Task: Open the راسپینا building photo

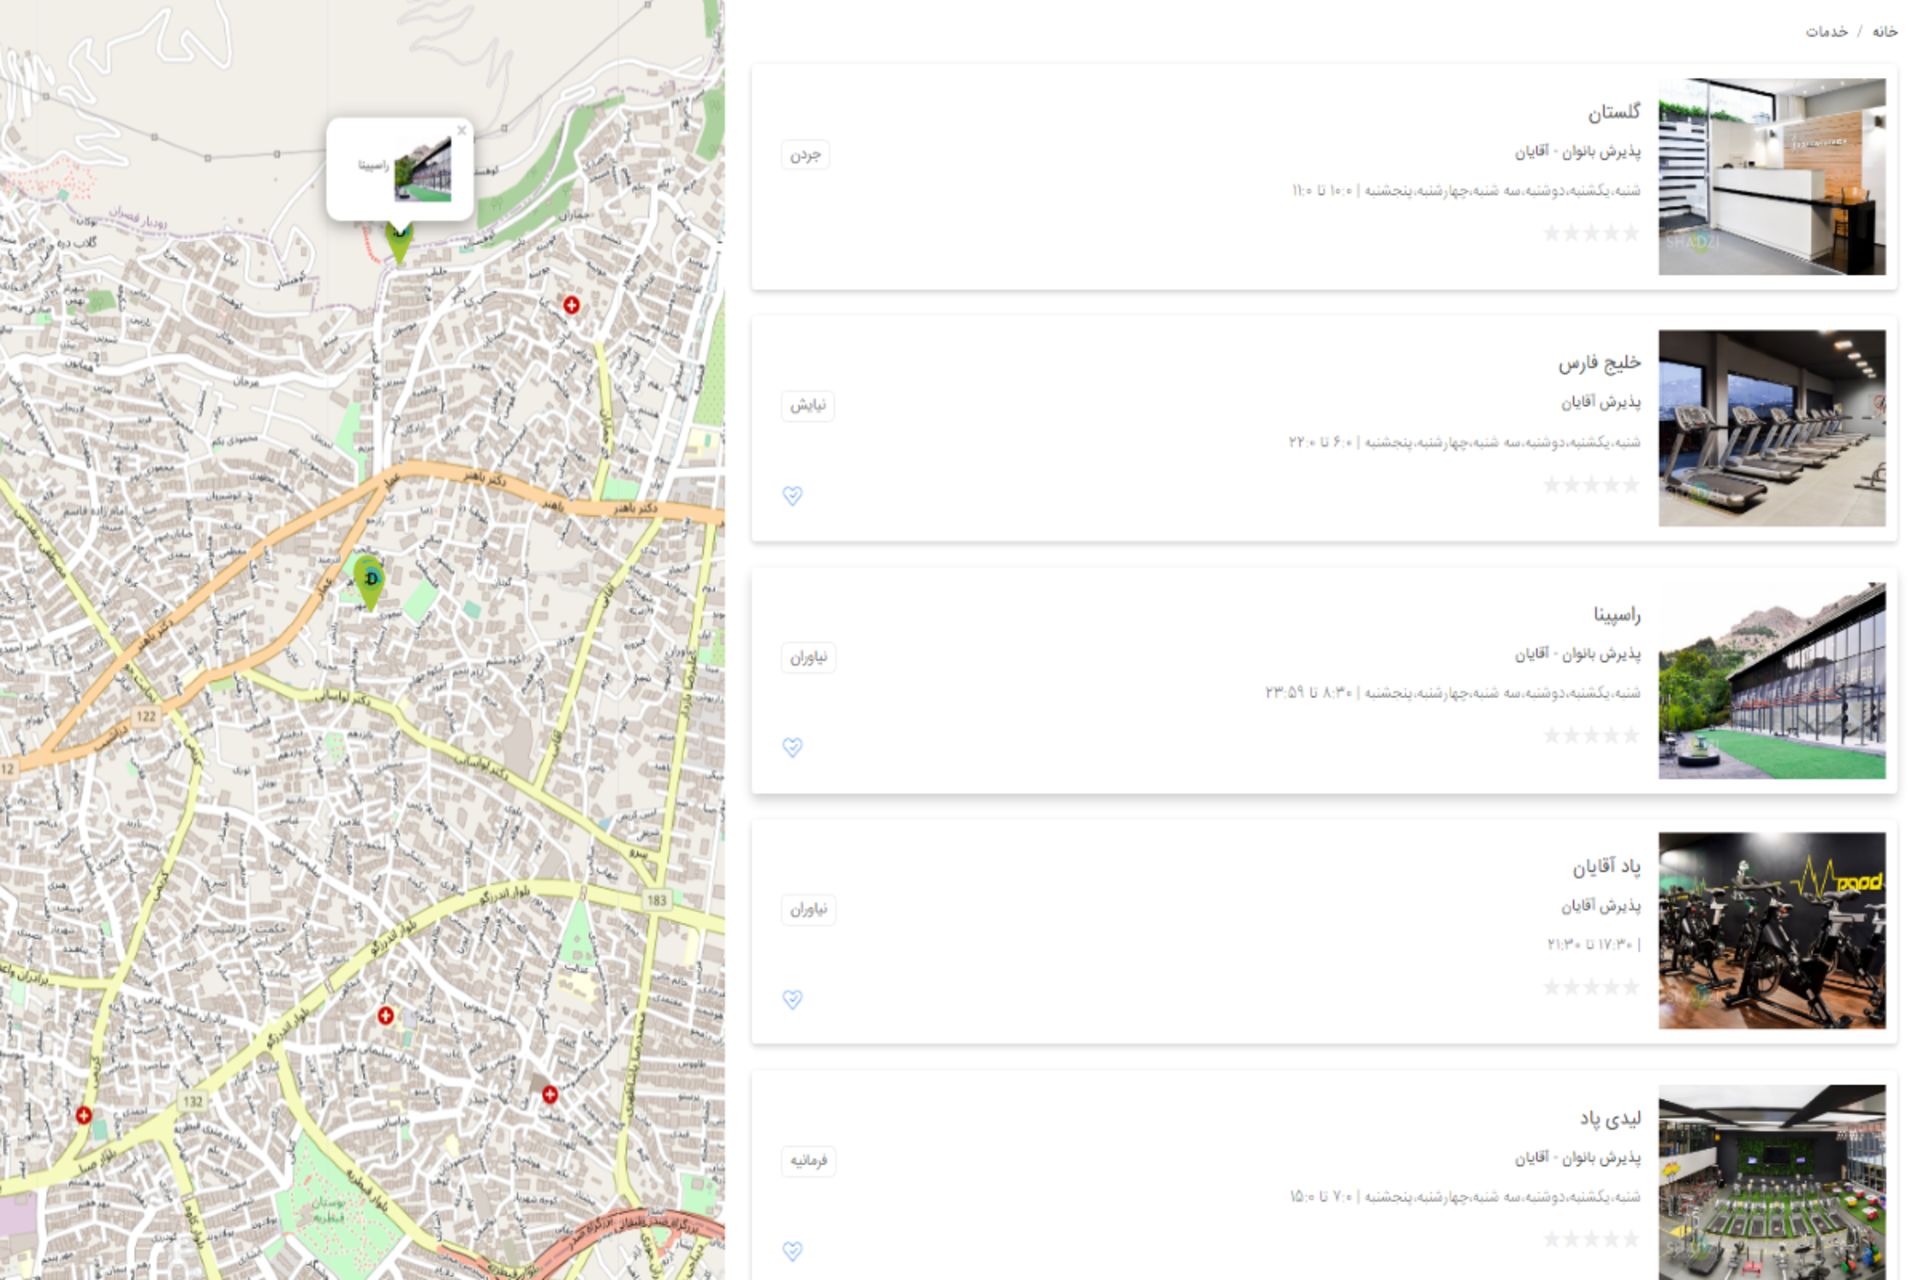Action: click(1771, 680)
